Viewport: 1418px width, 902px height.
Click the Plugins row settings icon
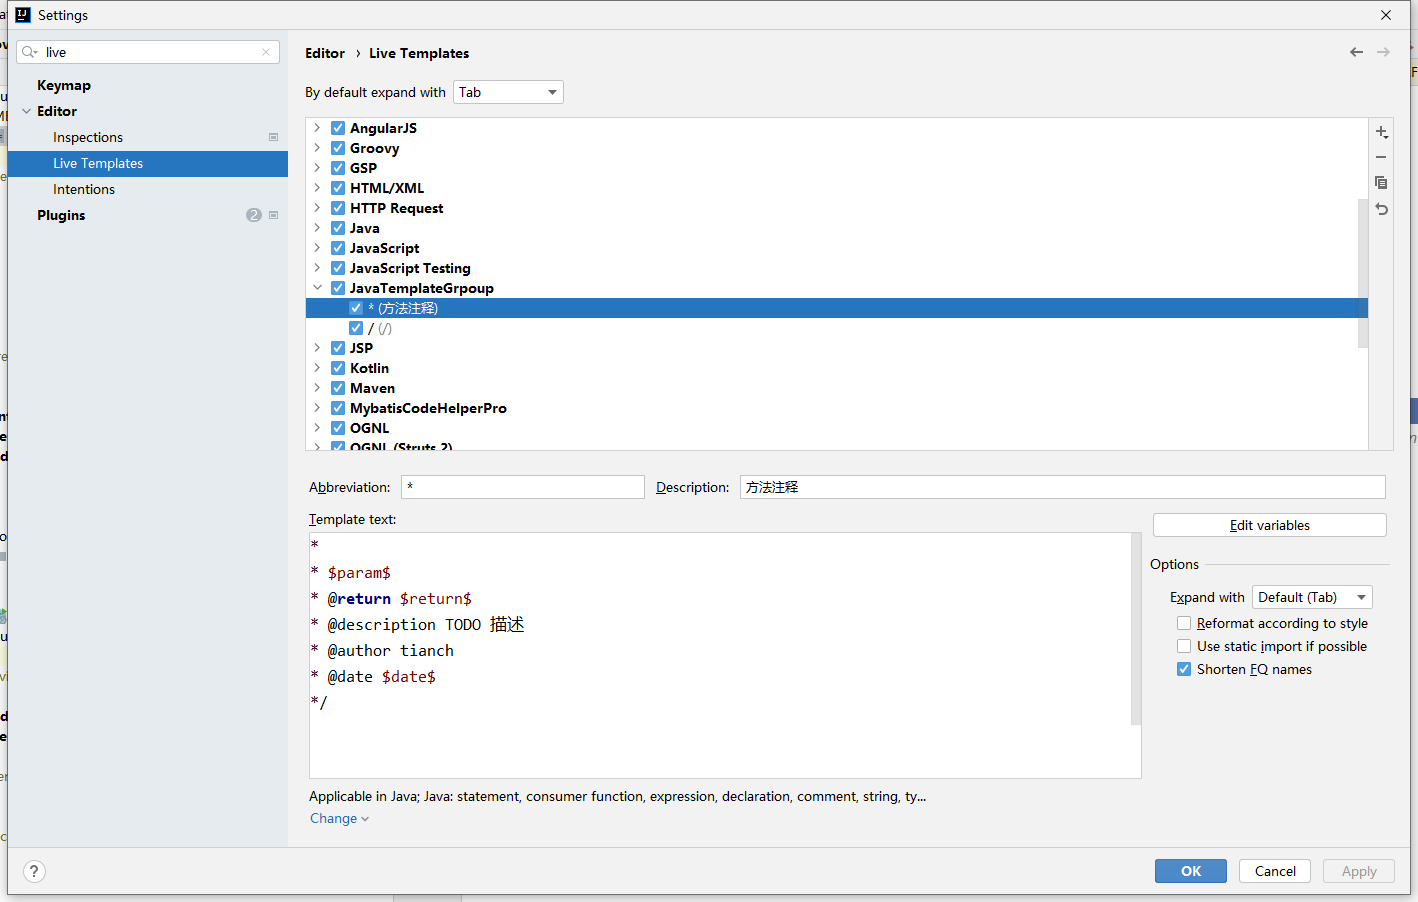point(273,215)
